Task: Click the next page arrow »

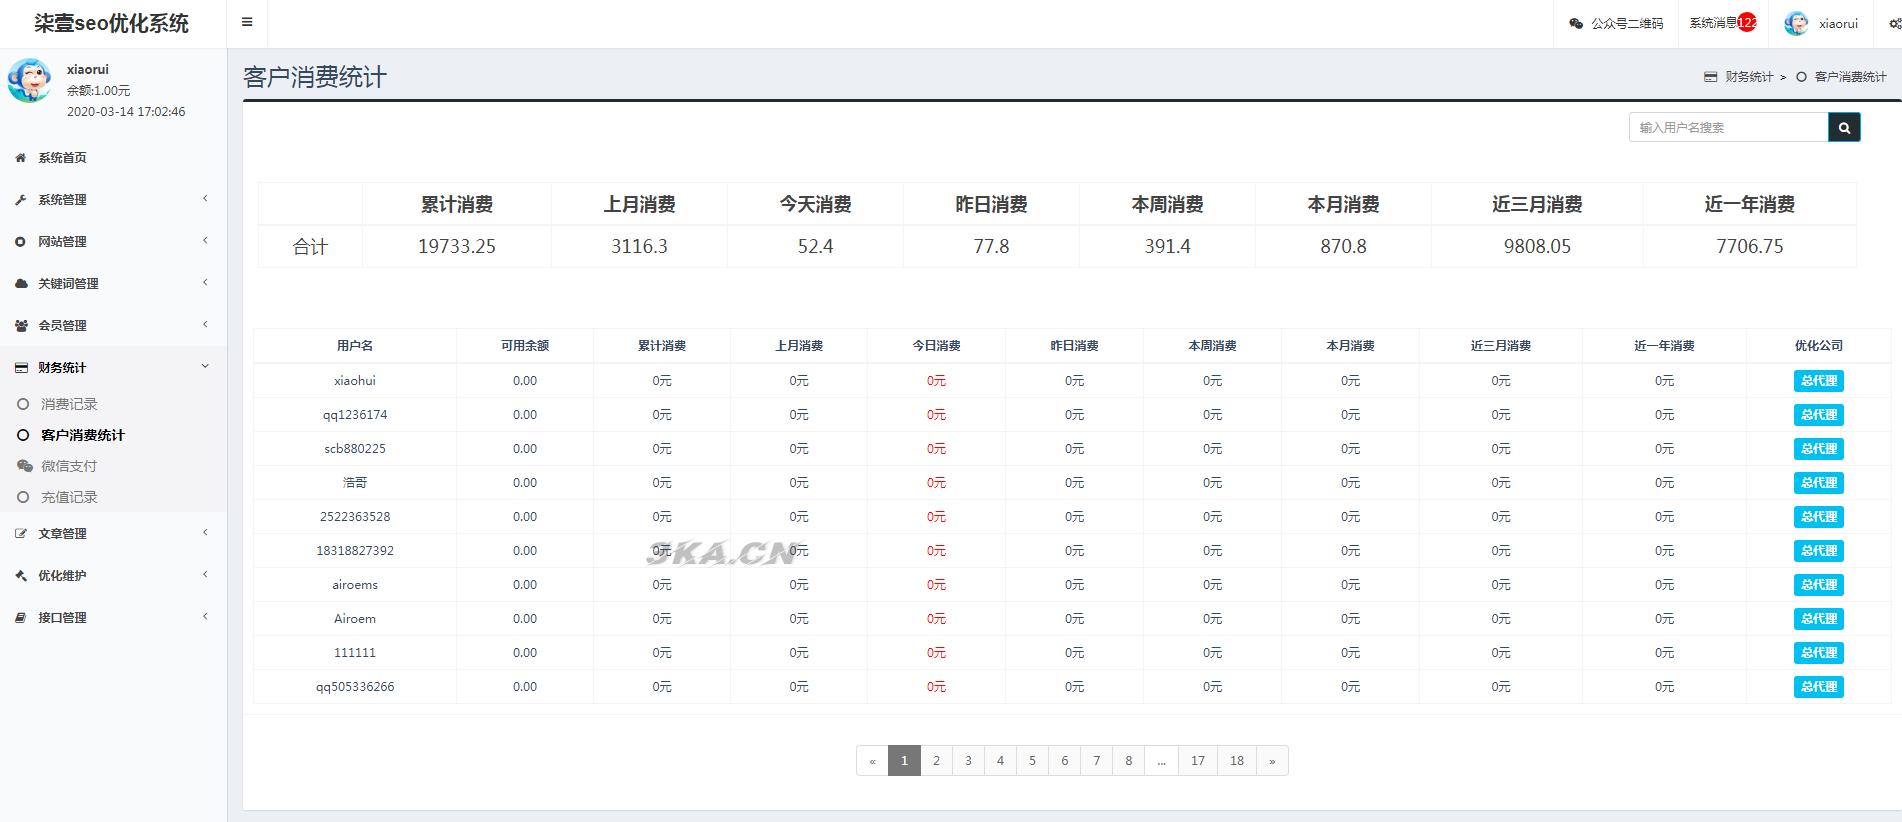Action: tap(1272, 761)
